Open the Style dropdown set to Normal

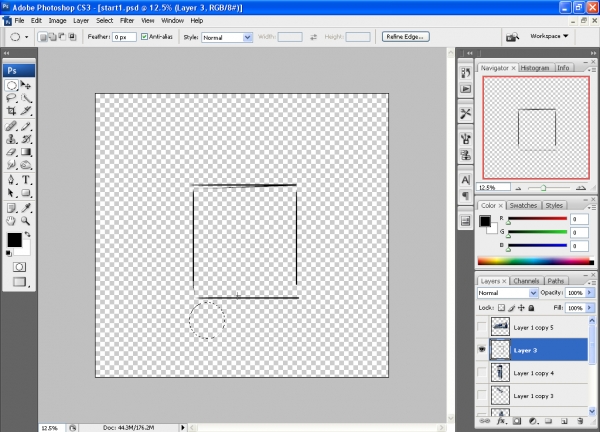[227, 37]
